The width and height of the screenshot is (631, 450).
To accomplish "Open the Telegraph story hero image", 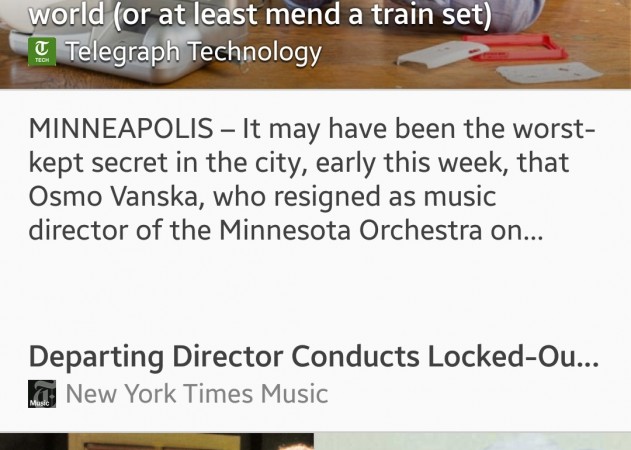I will coord(316,44).
